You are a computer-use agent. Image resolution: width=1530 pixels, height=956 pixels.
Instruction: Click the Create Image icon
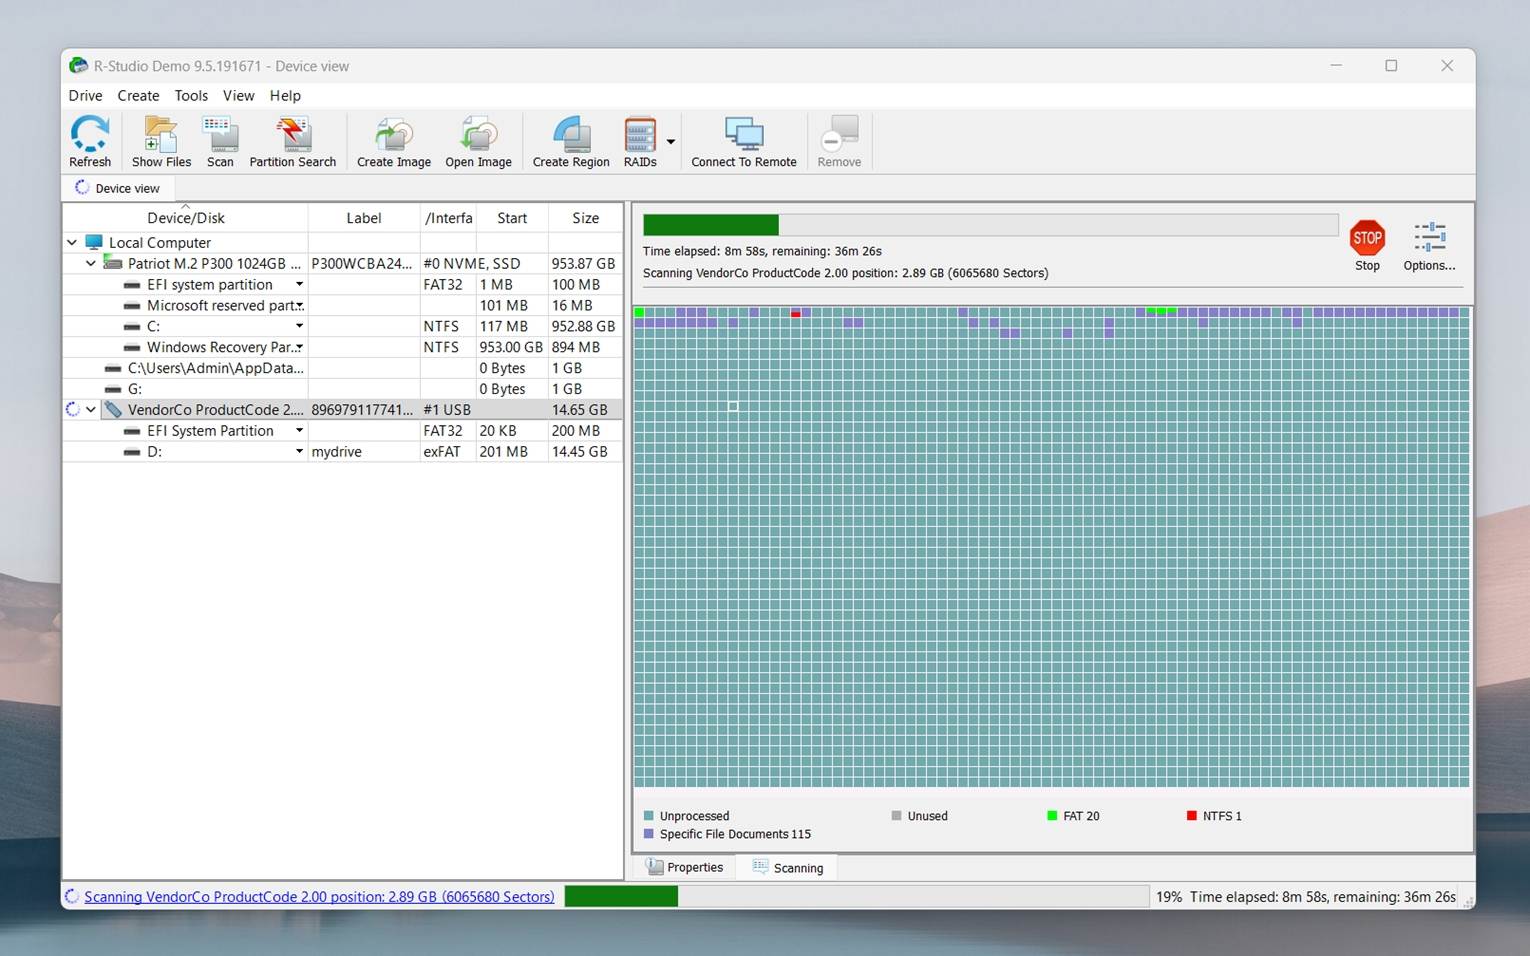(393, 141)
